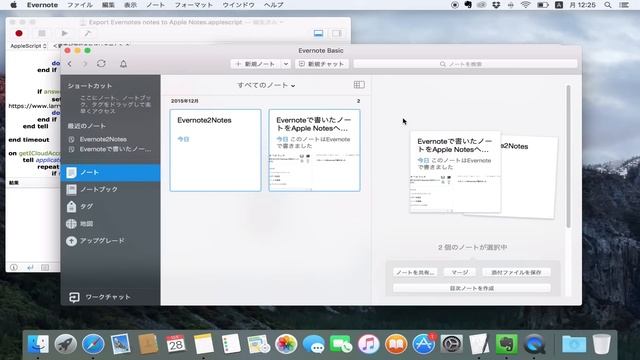Image resolution: width=640 pixels, height=360 pixels.
Task: Click the Spotlight search icon in menu bar
Action: (608, 5)
